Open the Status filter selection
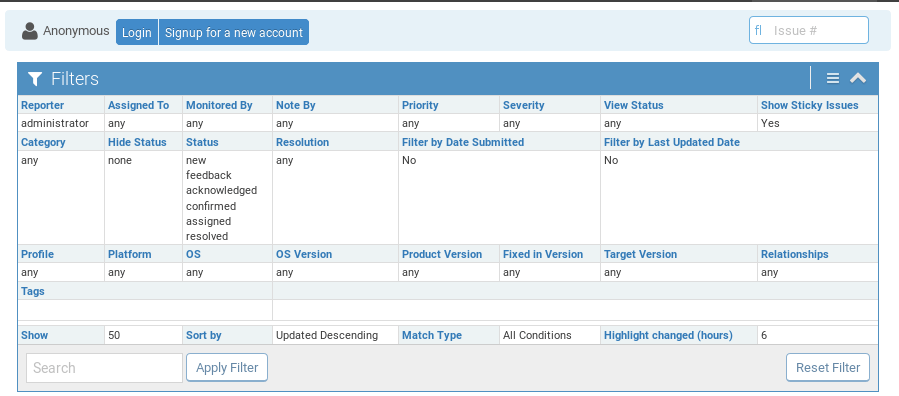 pos(202,142)
